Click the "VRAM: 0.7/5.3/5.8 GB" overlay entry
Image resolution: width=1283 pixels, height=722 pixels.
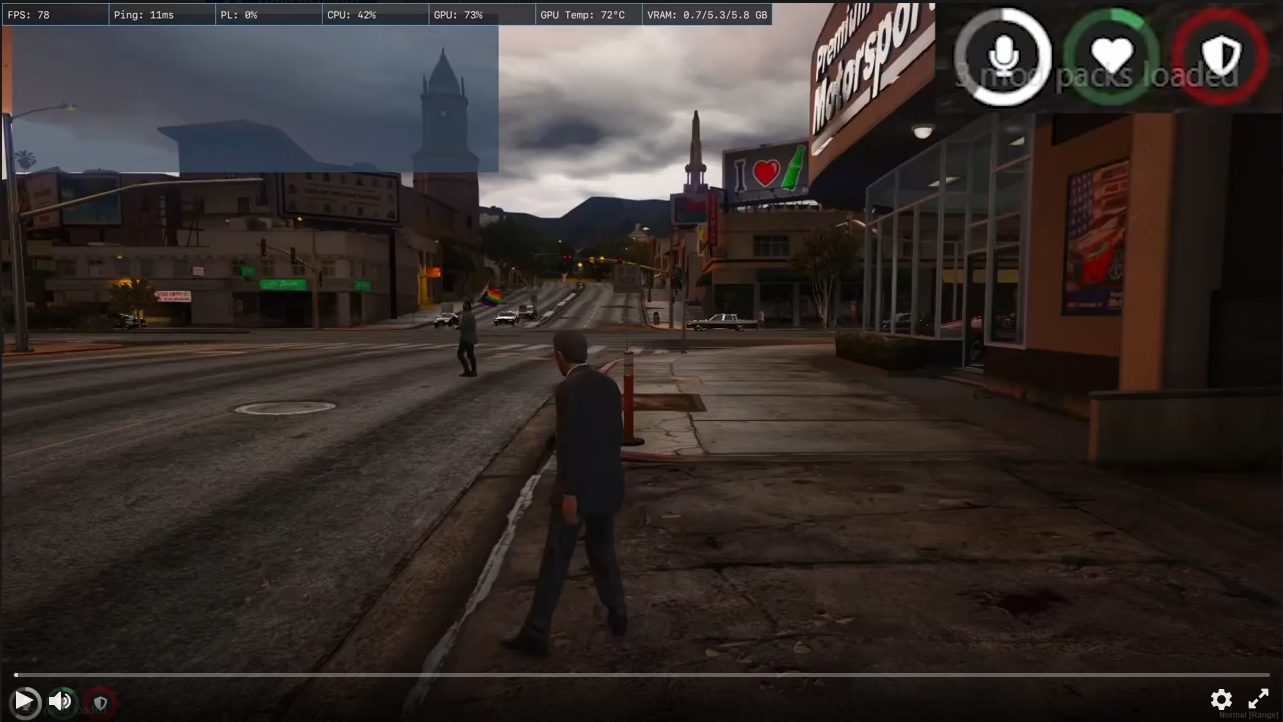coord(707,15)
